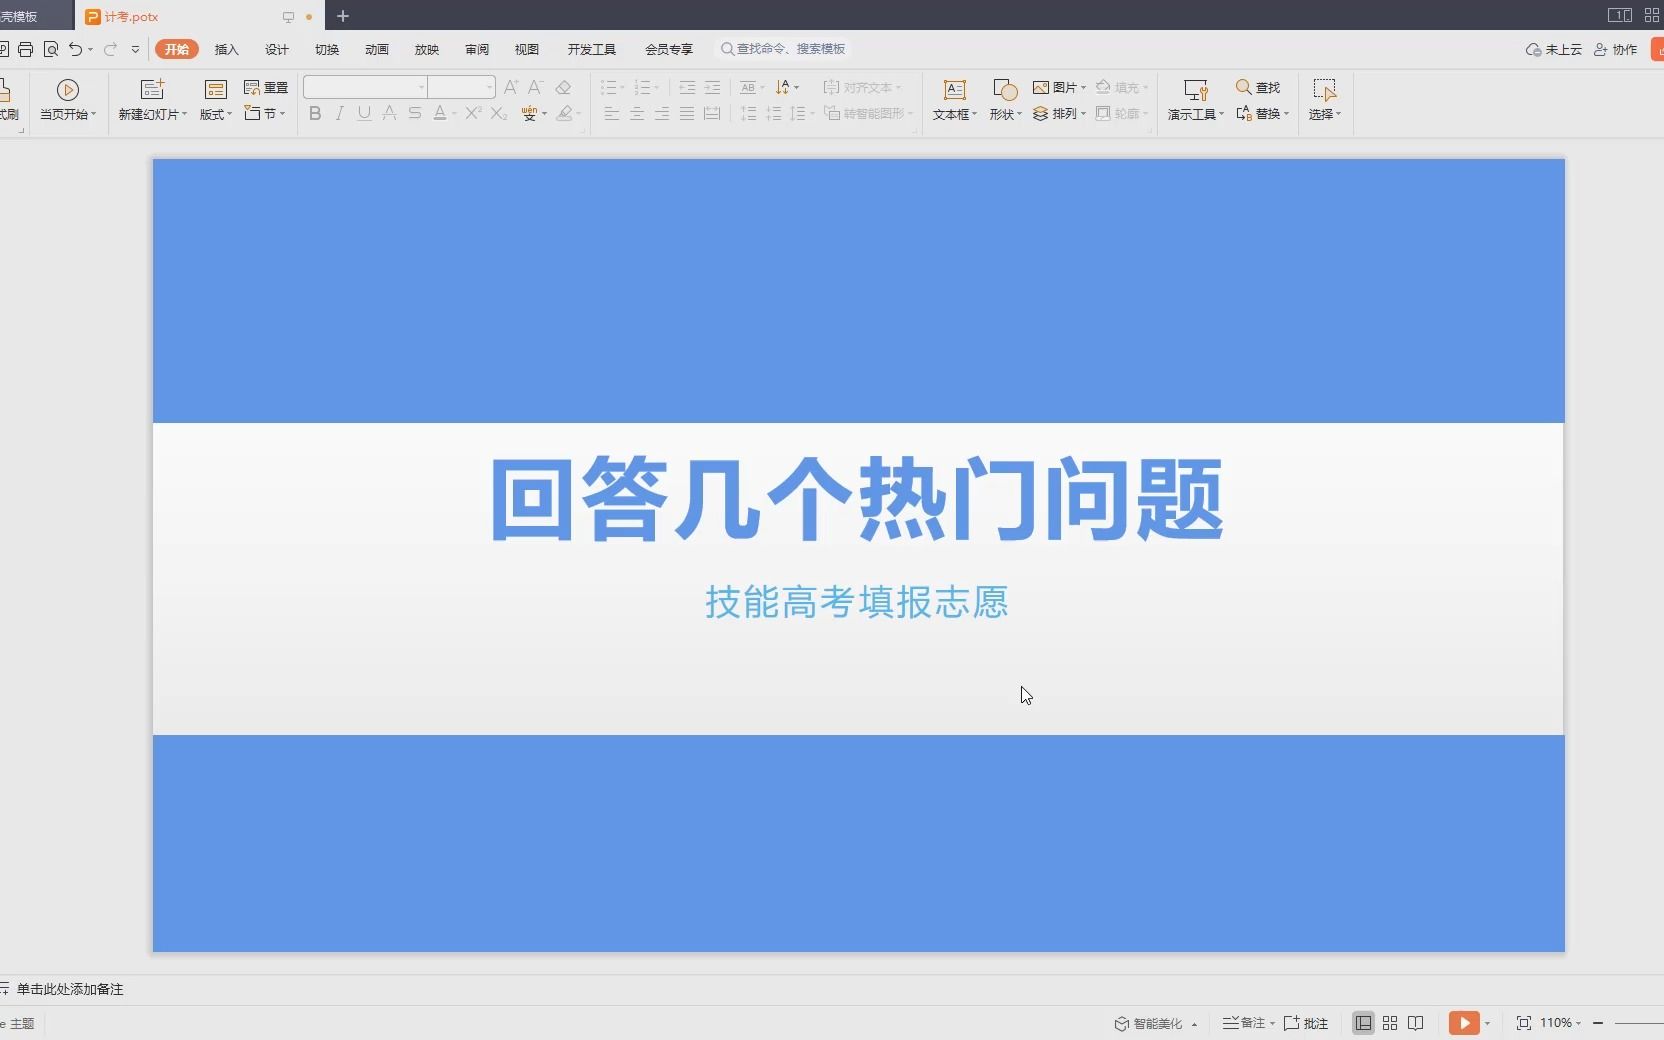
Task: Click the Arrange (排列) layers icon
Action: (1041, 114)
